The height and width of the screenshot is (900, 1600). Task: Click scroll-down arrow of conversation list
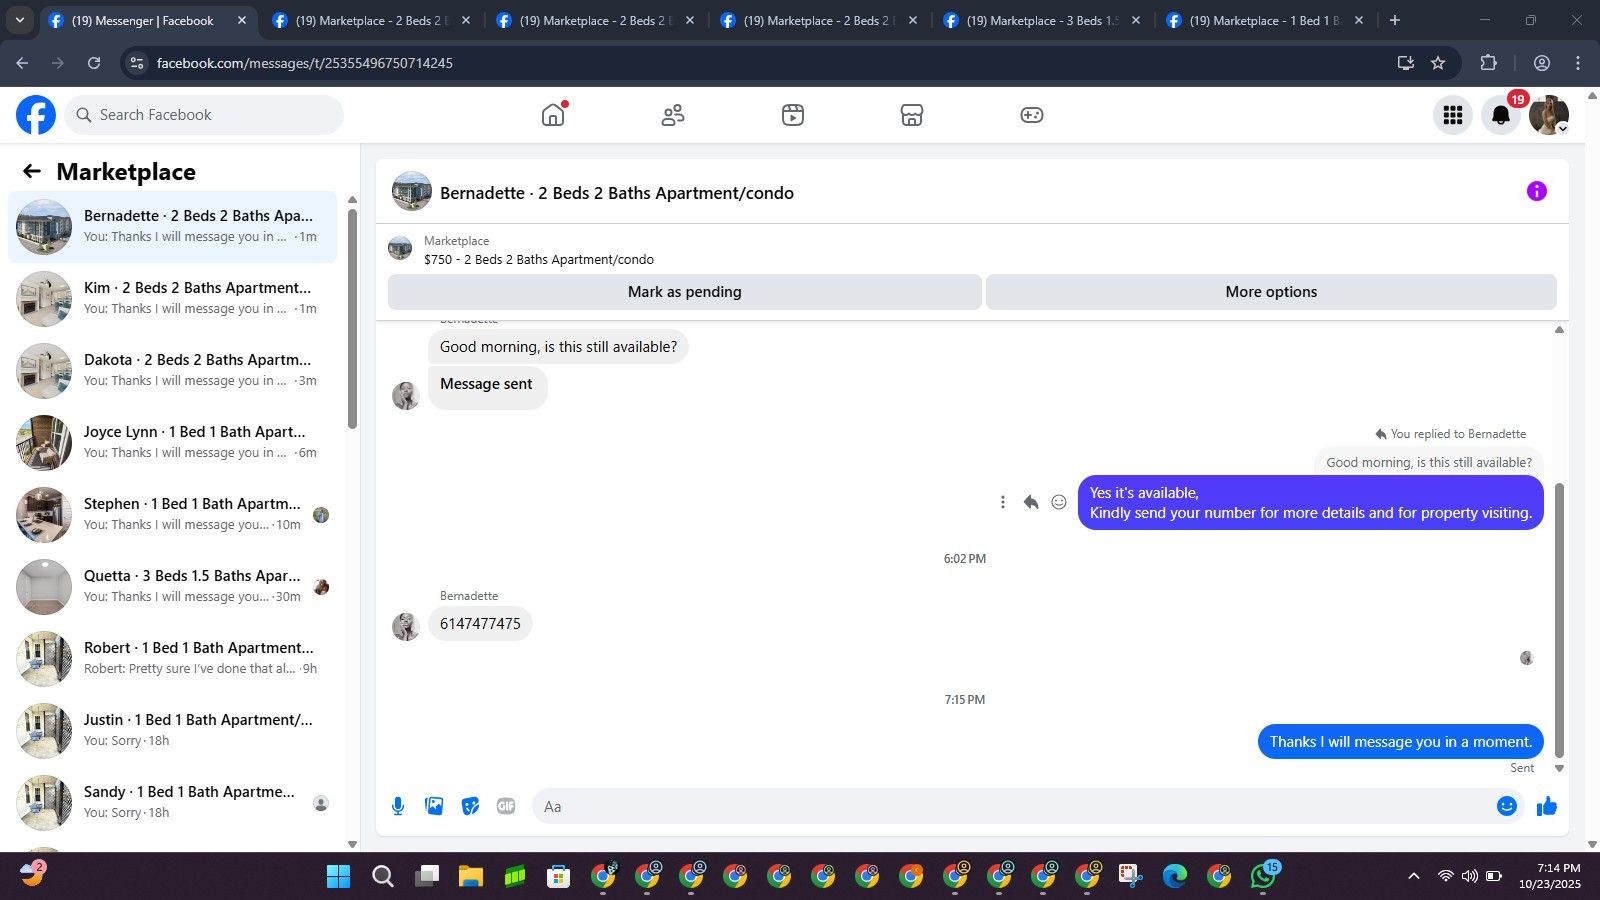(x=352, y=844)
